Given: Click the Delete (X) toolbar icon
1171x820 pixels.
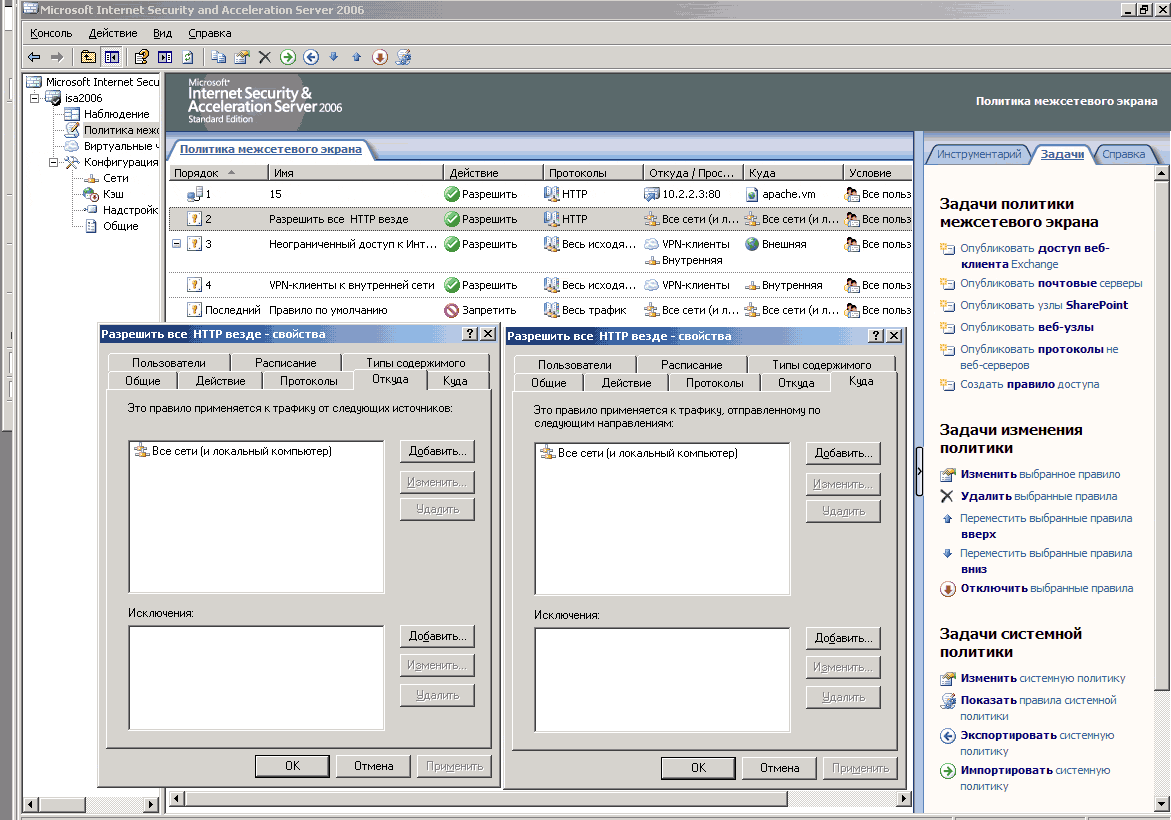Looking at the screenshot, I should pyautogui.click(x=264, y=57).
